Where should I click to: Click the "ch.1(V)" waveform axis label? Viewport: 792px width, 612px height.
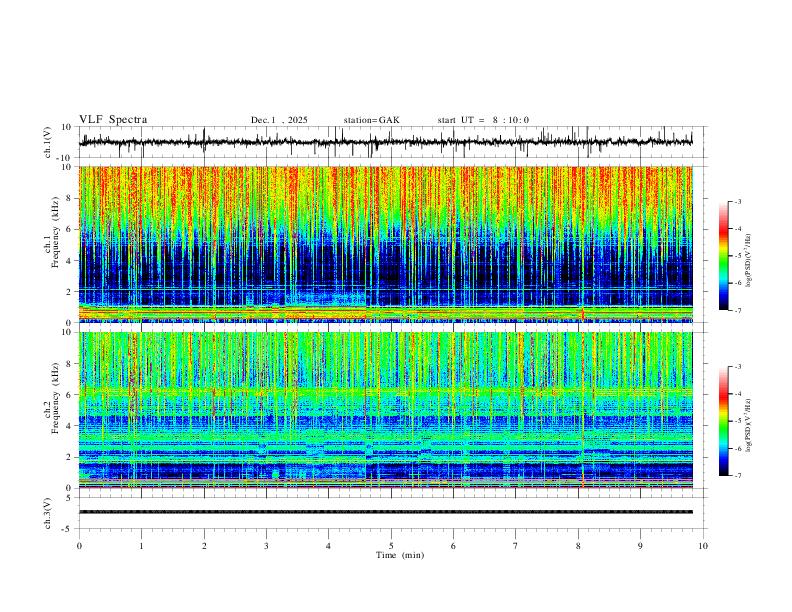pos(48,142)
